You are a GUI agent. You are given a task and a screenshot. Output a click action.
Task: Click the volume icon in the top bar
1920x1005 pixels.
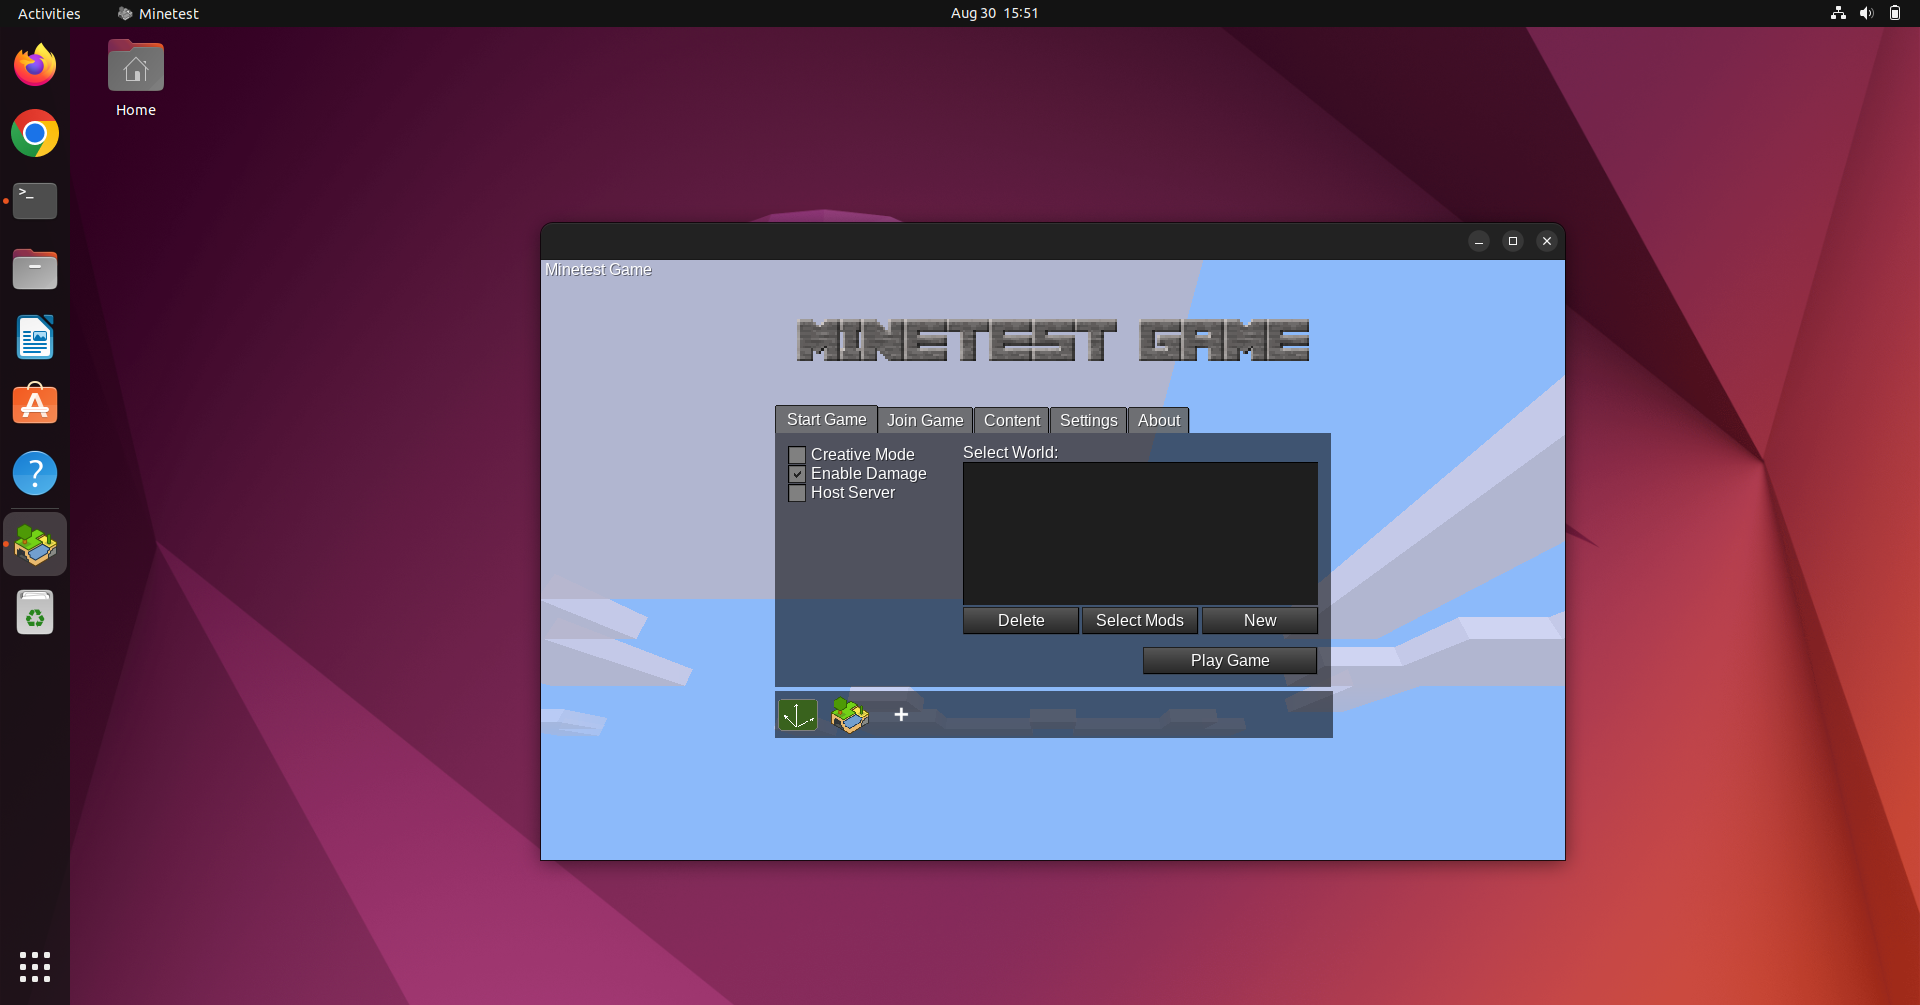click(x=1866, y=13)
